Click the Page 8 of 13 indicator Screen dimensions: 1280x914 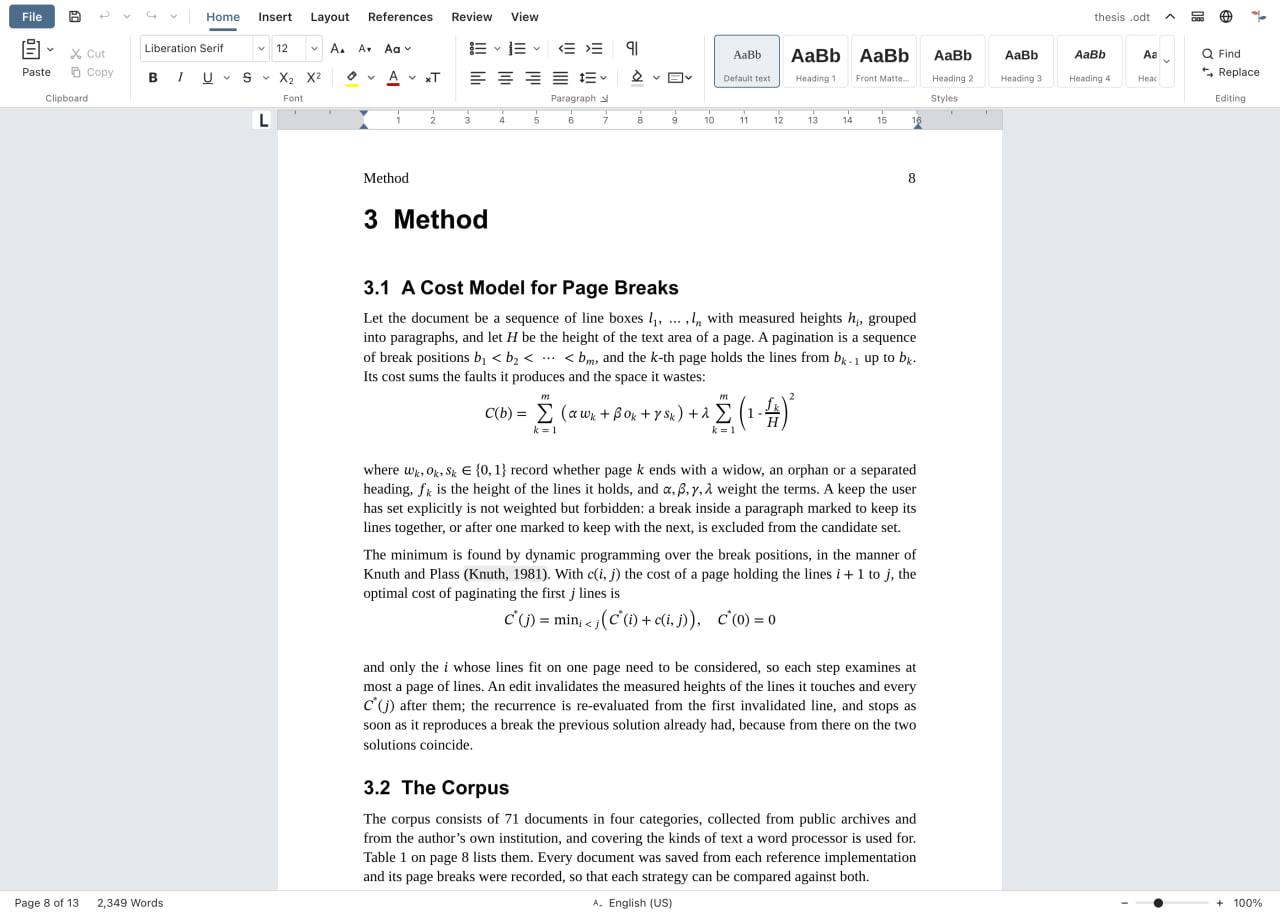pos(47,903)
